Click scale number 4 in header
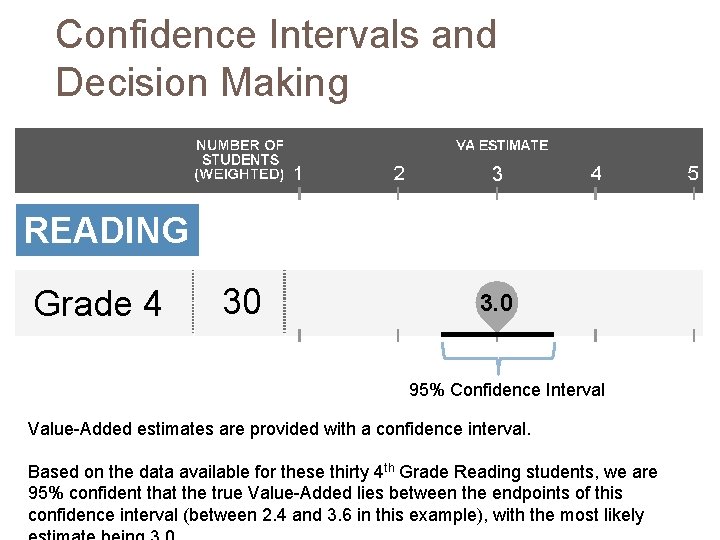The width and height of the screenshot is (720, 540). [596, 174]
